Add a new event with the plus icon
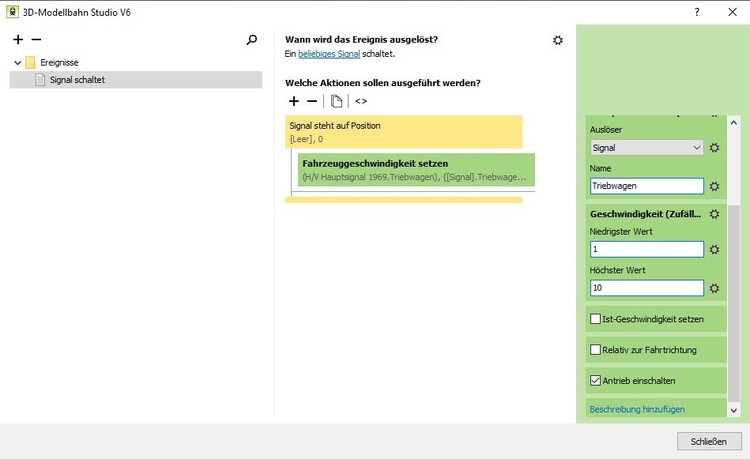The width and height of the screenshot is (750, 459). [18, 40]
